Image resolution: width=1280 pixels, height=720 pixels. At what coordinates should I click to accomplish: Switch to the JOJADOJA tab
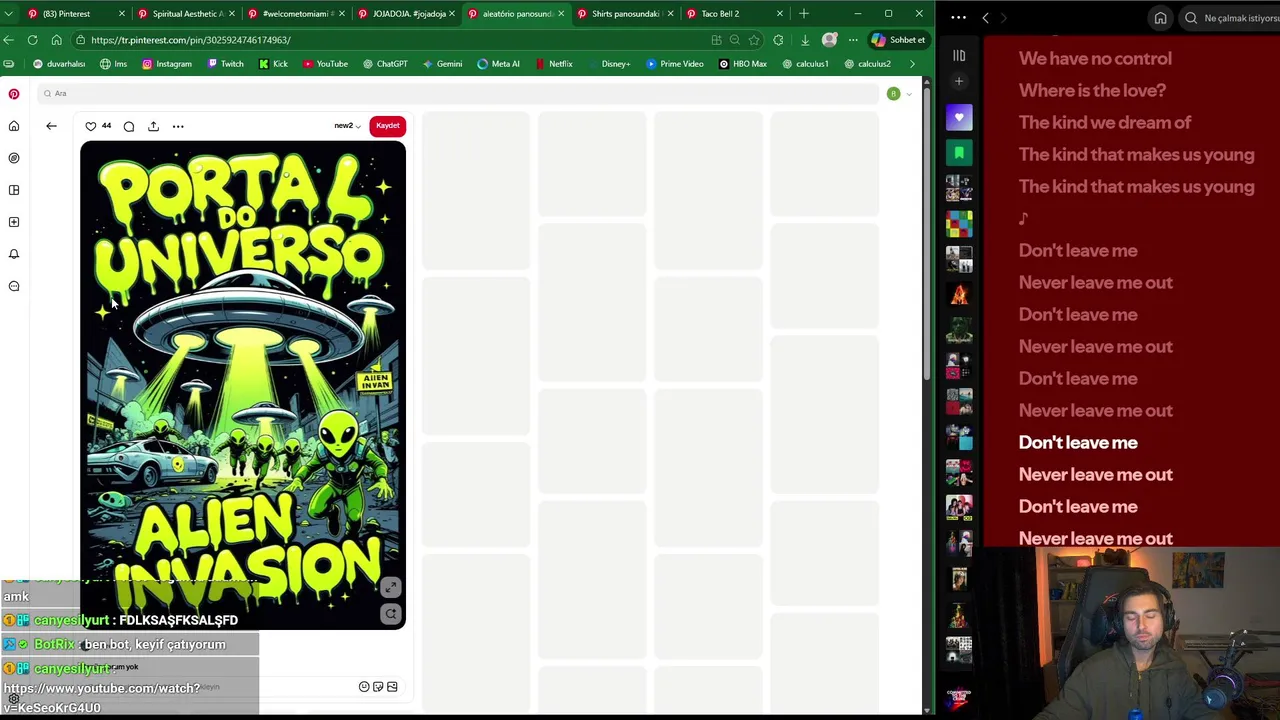(406, 14)
